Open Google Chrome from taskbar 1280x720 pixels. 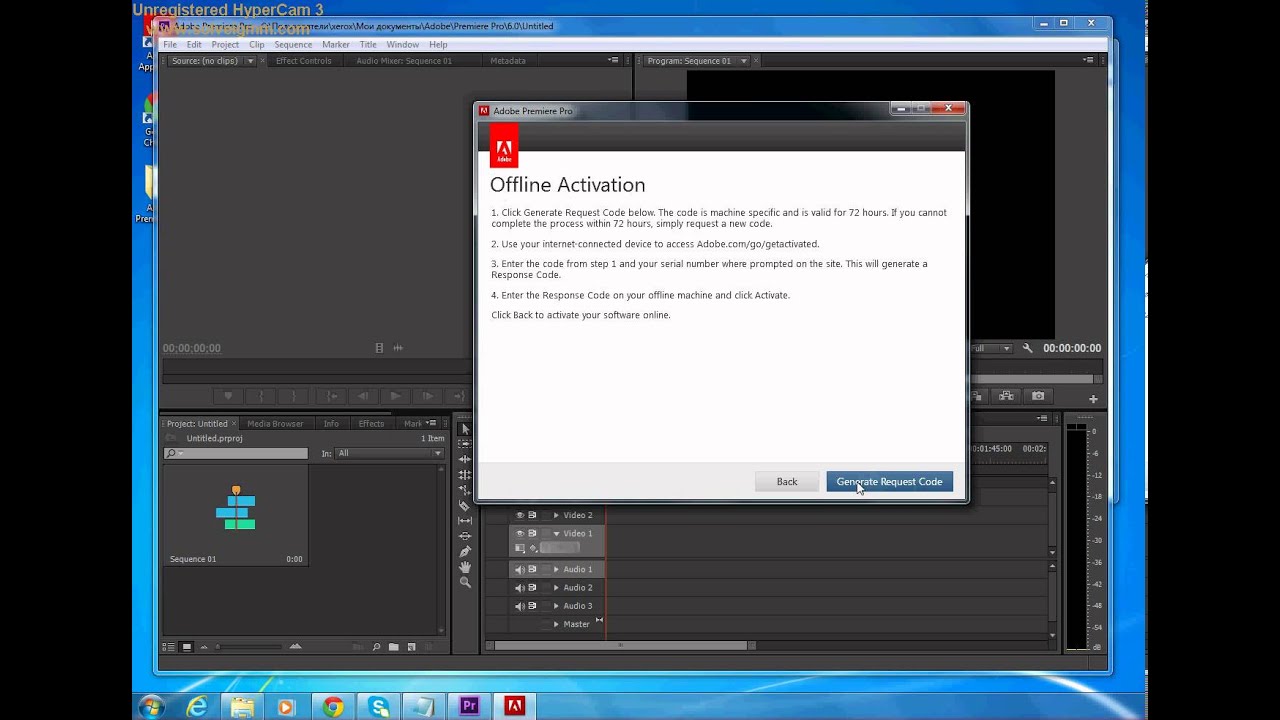(x=332, y=707)
